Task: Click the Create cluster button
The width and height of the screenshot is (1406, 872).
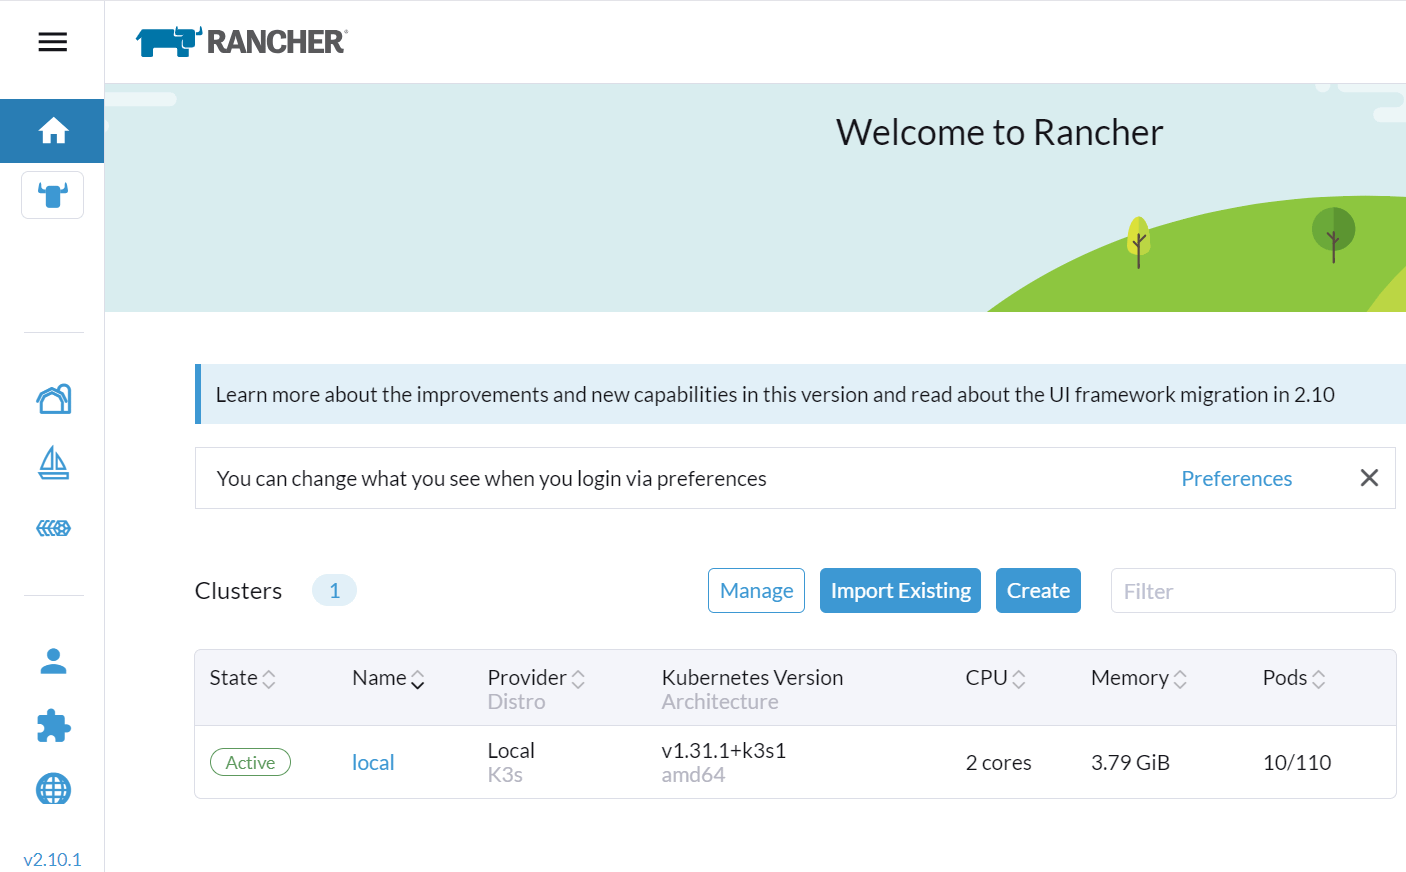Action: click(1038, 591)
